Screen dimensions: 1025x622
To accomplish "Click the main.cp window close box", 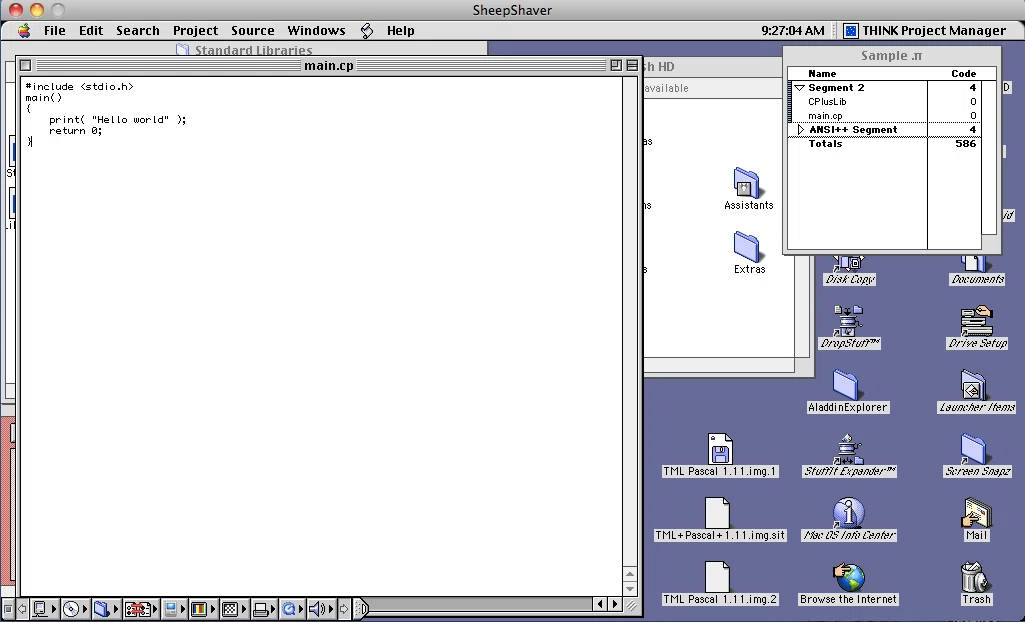I will (25, 65).
